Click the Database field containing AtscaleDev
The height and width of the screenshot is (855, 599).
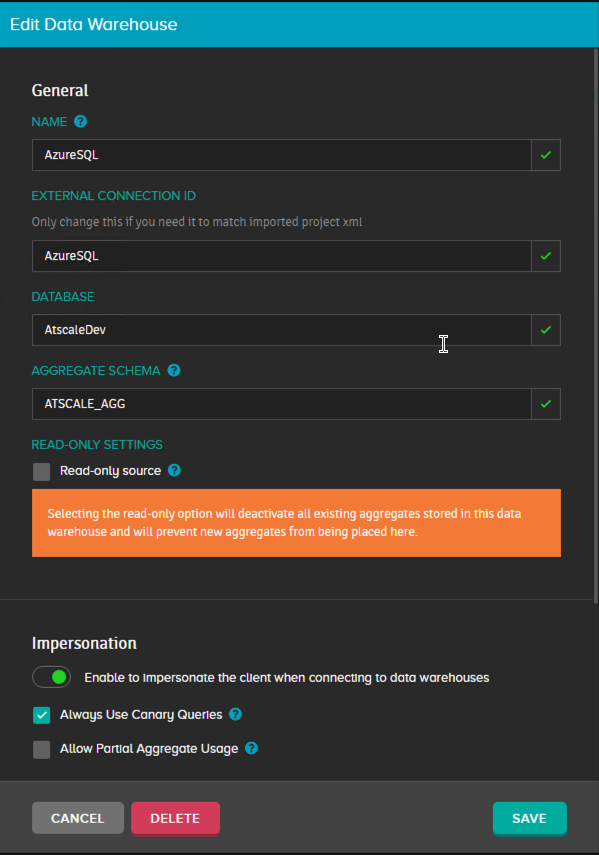282,330
